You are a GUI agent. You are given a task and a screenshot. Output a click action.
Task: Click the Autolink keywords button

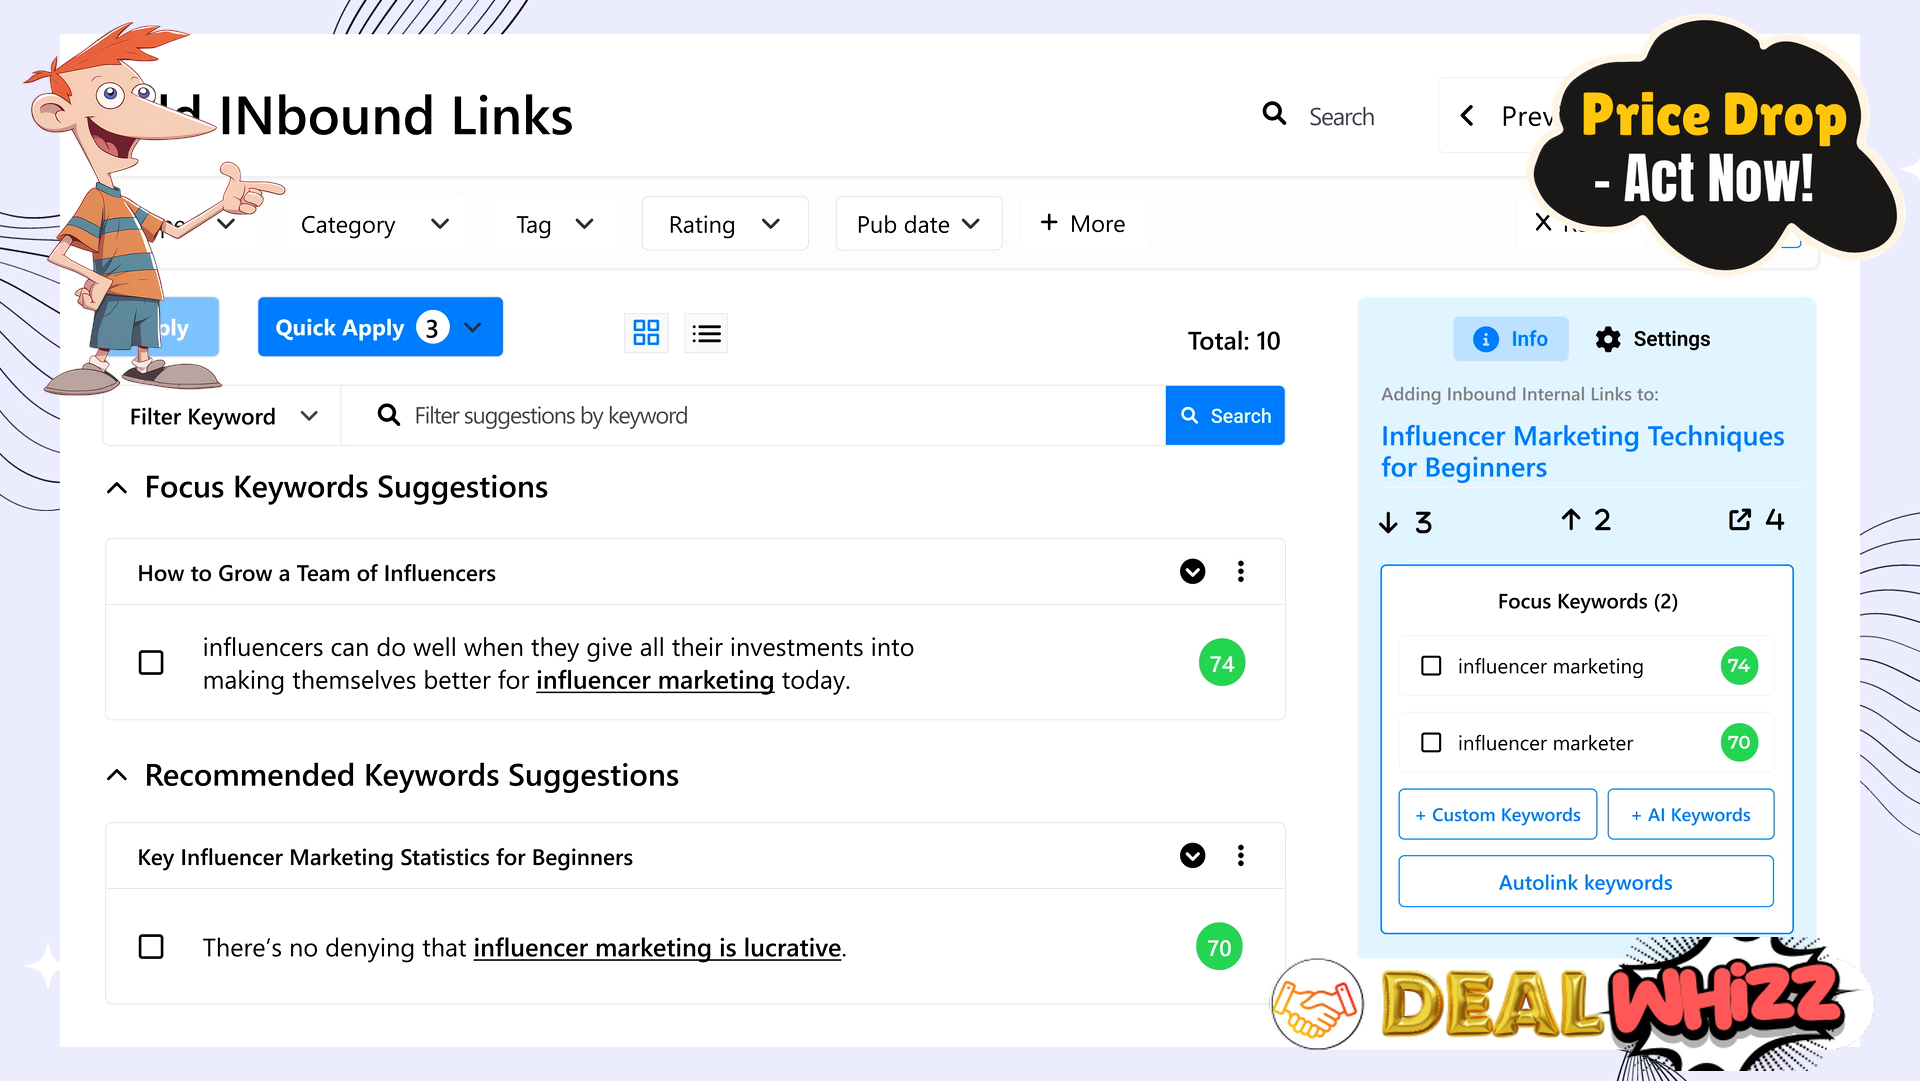[1586, 882]
